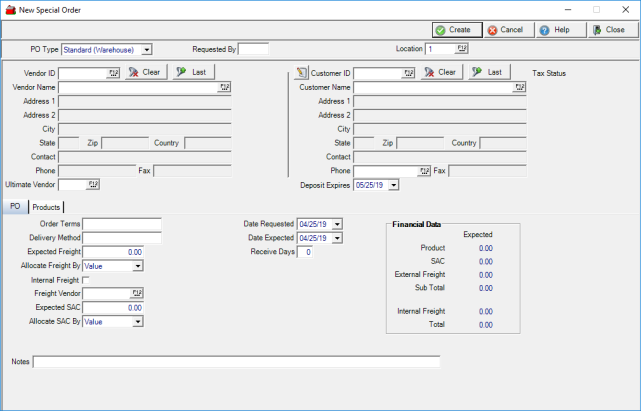Viewport: 641px width, 411px height.
Task: Click the Vendor Name lookup icon
Action: click(x=225, y=87)
